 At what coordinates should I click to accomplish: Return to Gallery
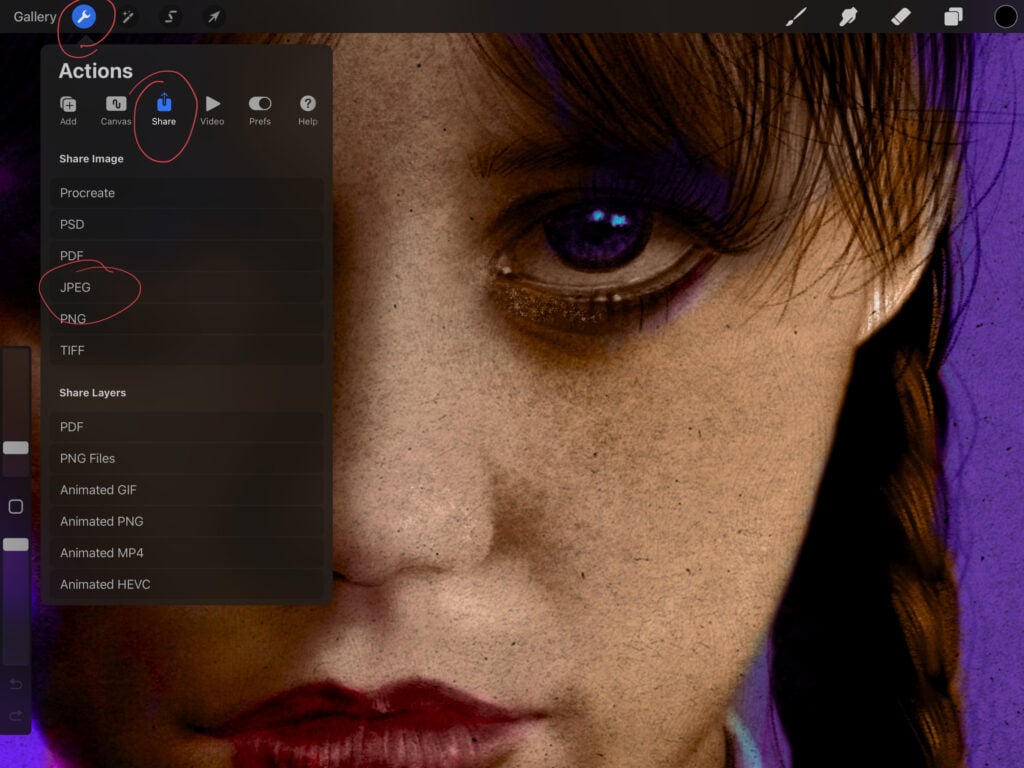coord(35,17)
